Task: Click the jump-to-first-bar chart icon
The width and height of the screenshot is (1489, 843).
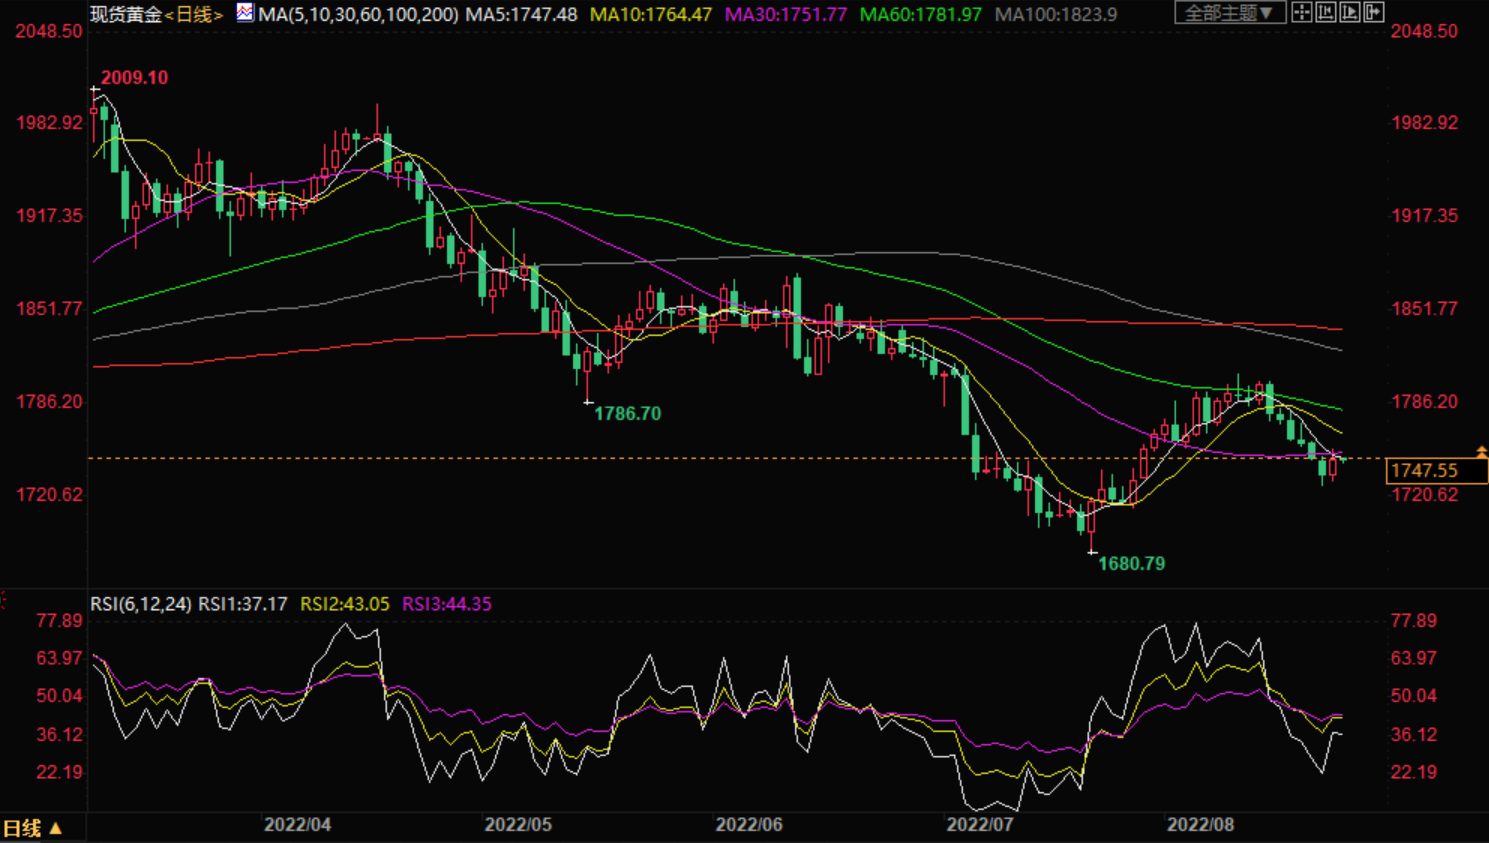Action: (x=1325, y=12)
